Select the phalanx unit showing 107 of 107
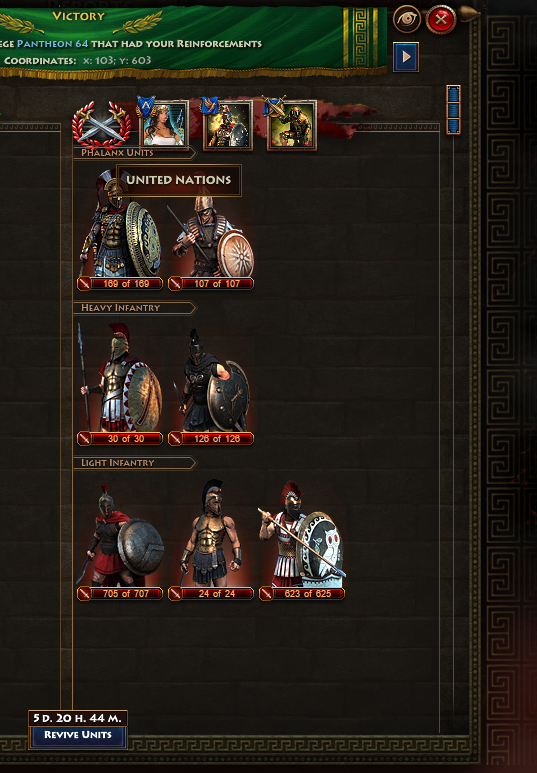The height and width of the screenshot is (773, 537). tap(211, 242)
